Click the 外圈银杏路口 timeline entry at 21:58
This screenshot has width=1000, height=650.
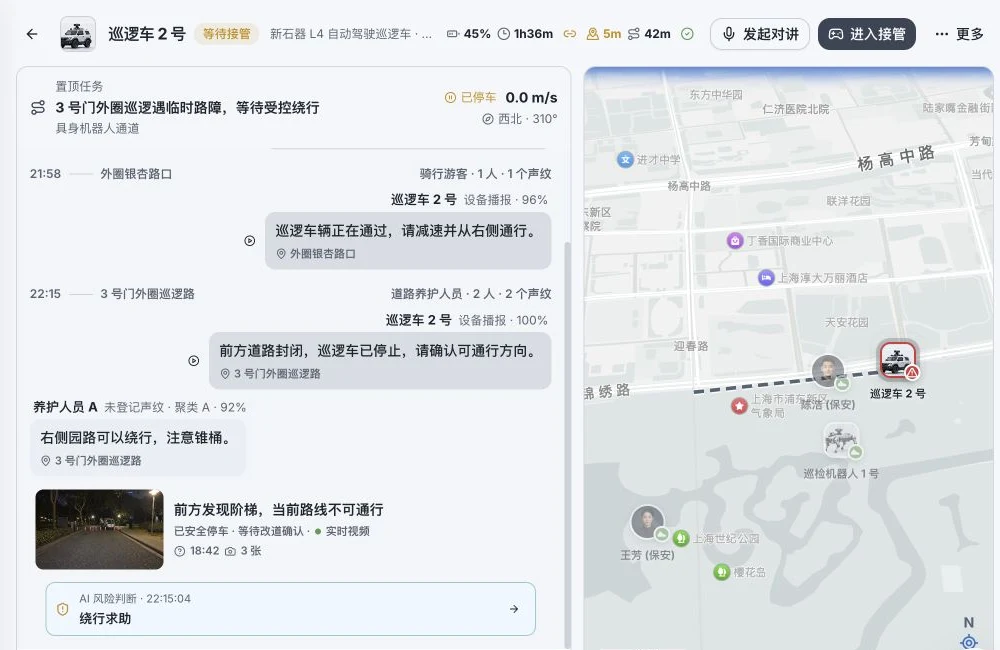point(136,174)
